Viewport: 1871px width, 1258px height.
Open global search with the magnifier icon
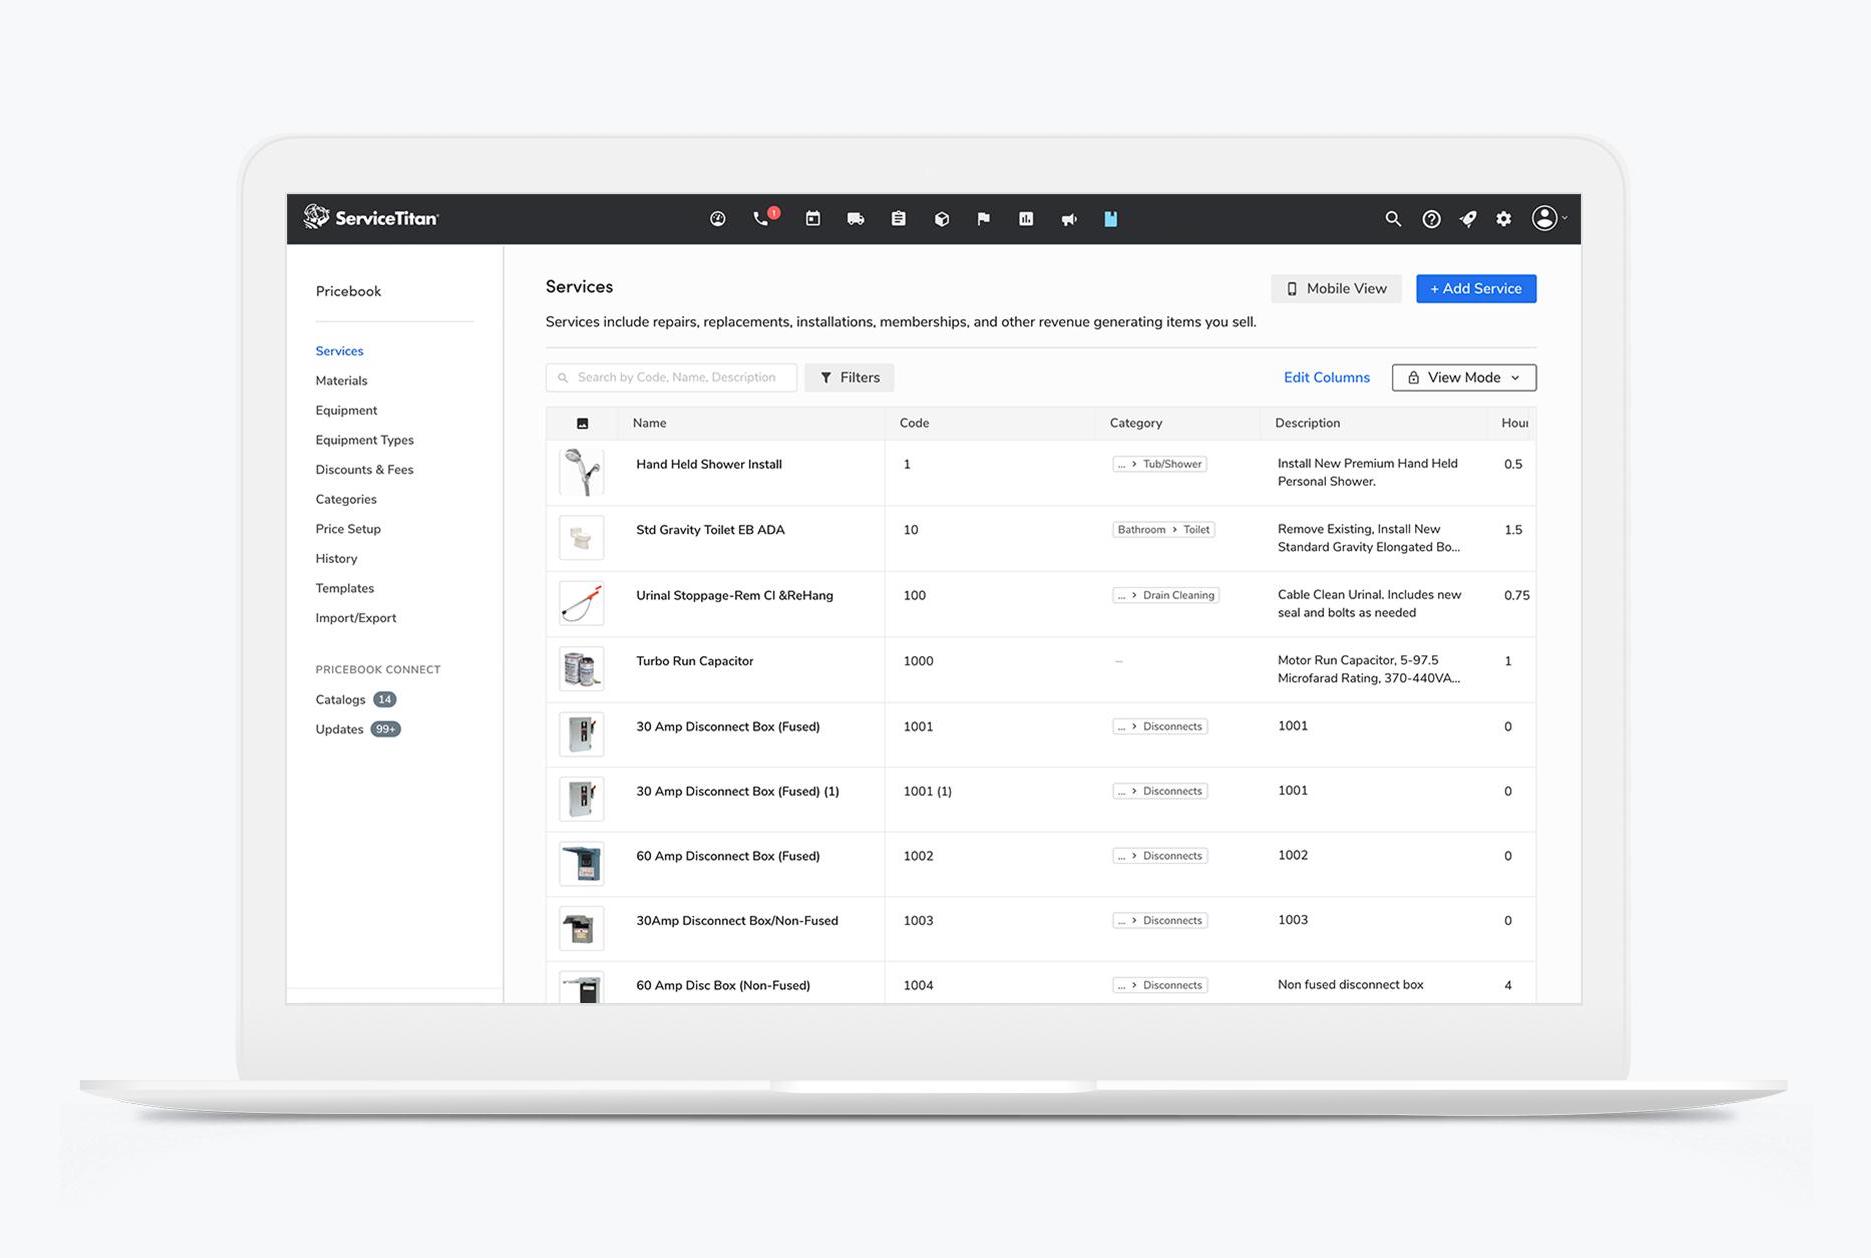tap(1393, 218)
